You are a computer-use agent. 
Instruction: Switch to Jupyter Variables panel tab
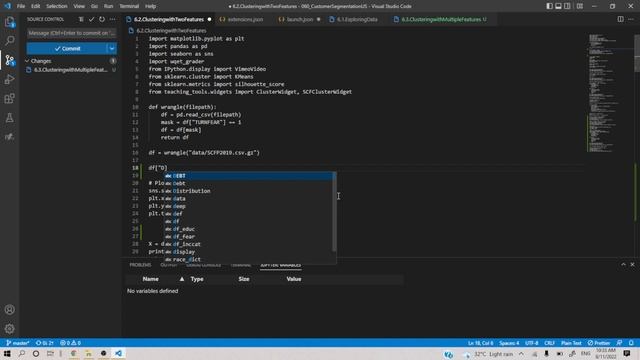point(280,265)
